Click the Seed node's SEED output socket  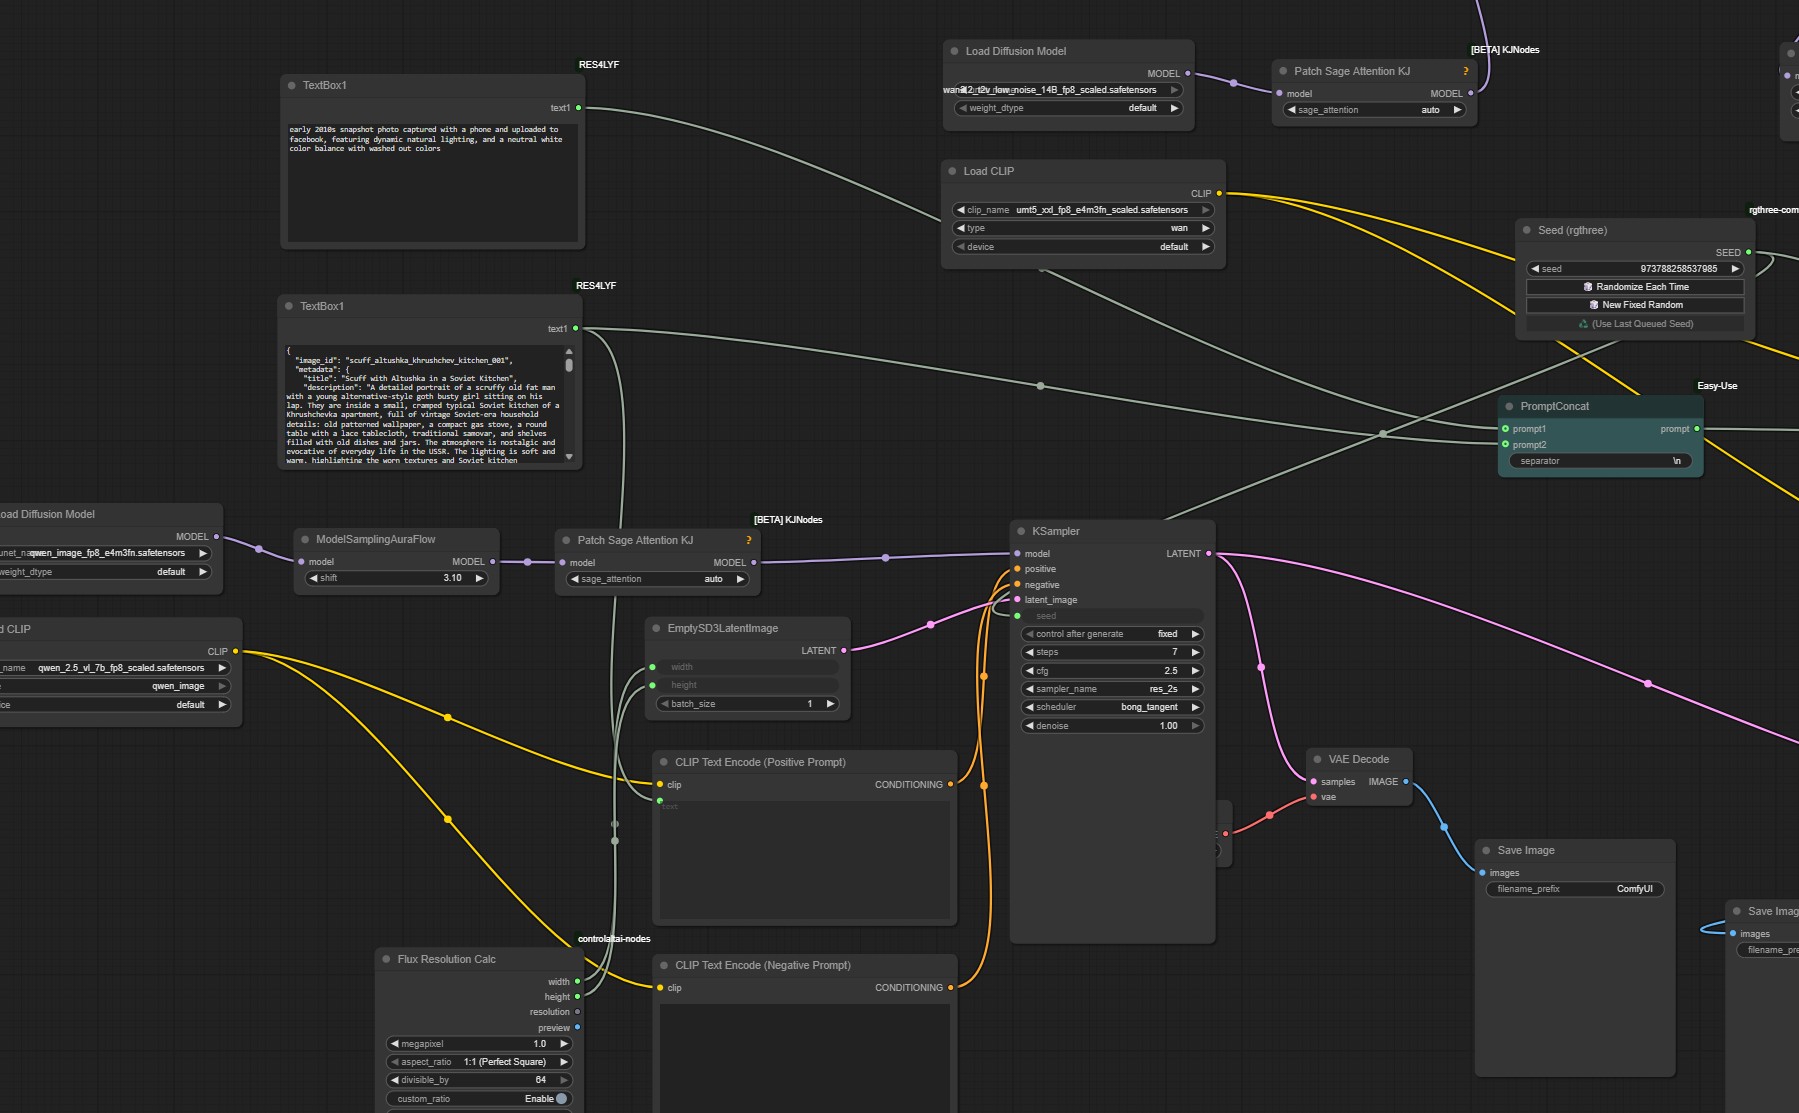click(x=1748, y=252)
